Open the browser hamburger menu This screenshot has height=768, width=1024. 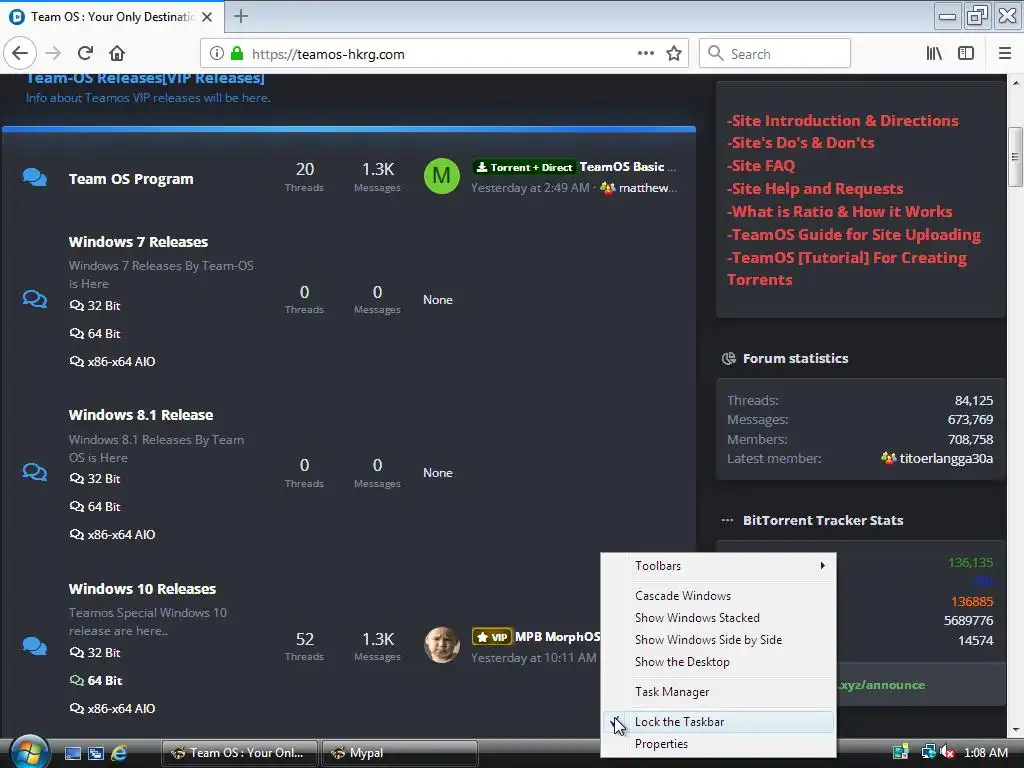click(x=1005, y=54)
